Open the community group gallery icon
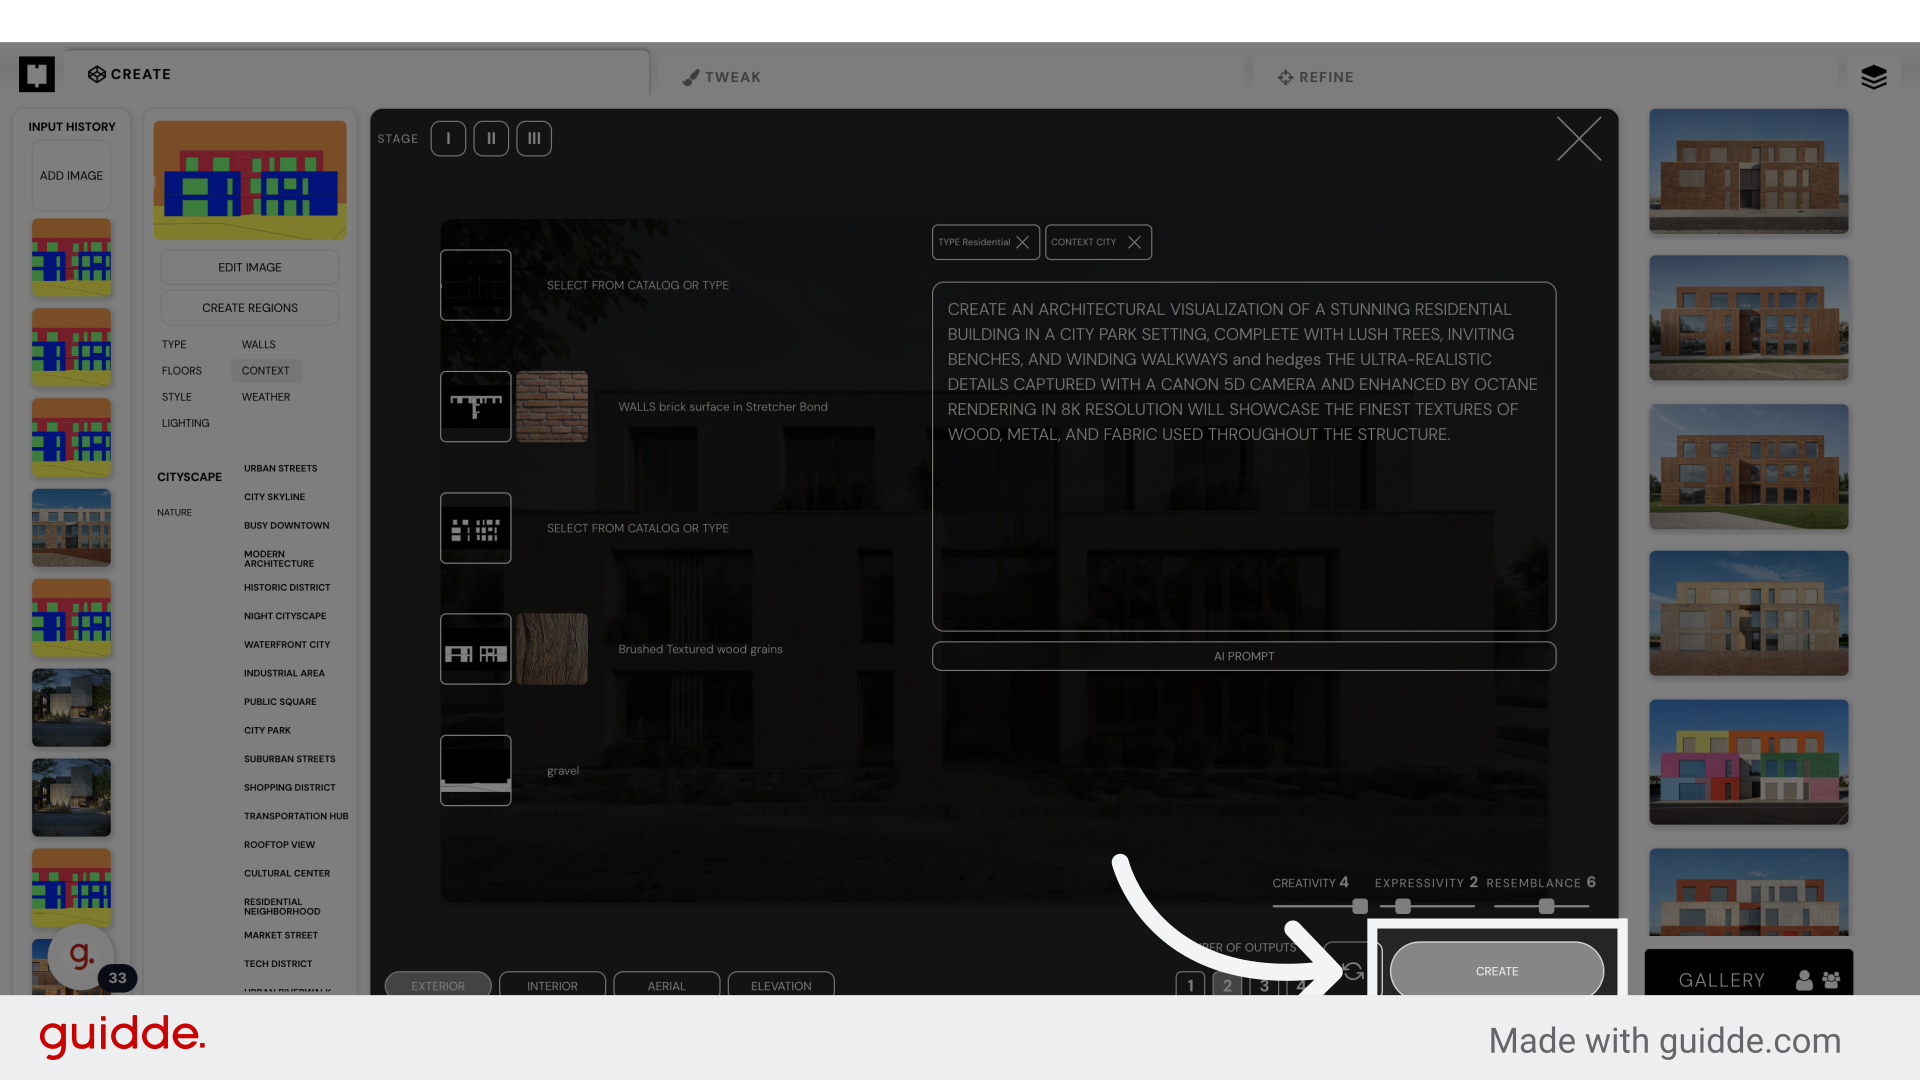This screenshot has height=1080, width=1920. click(x=1831, y=980)
